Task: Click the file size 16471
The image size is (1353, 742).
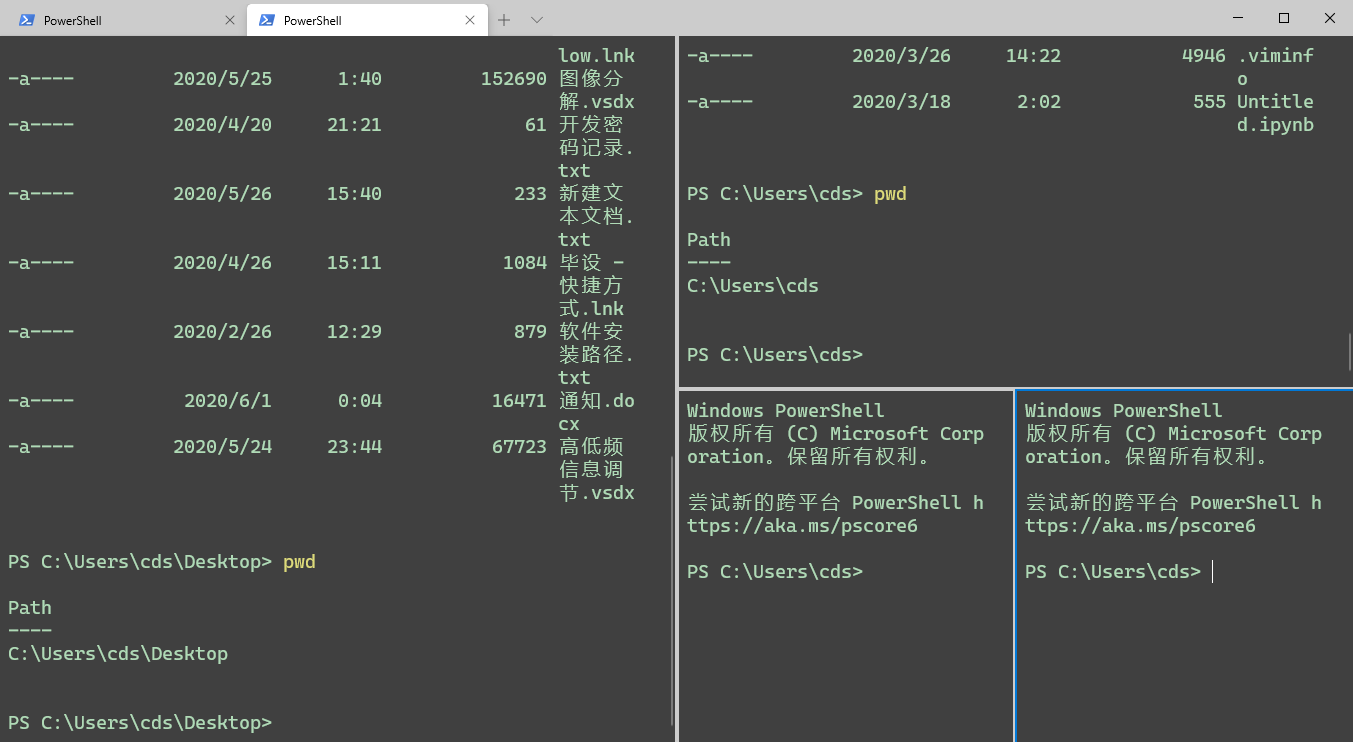Action: pos(519,401)
